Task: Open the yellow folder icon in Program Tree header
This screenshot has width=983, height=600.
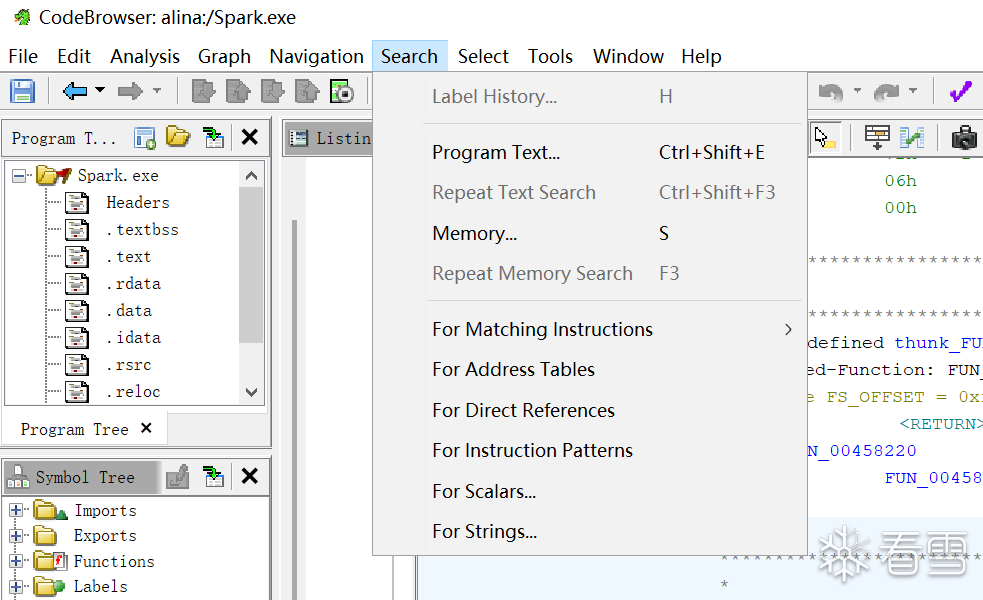Action: coord(178,138)
